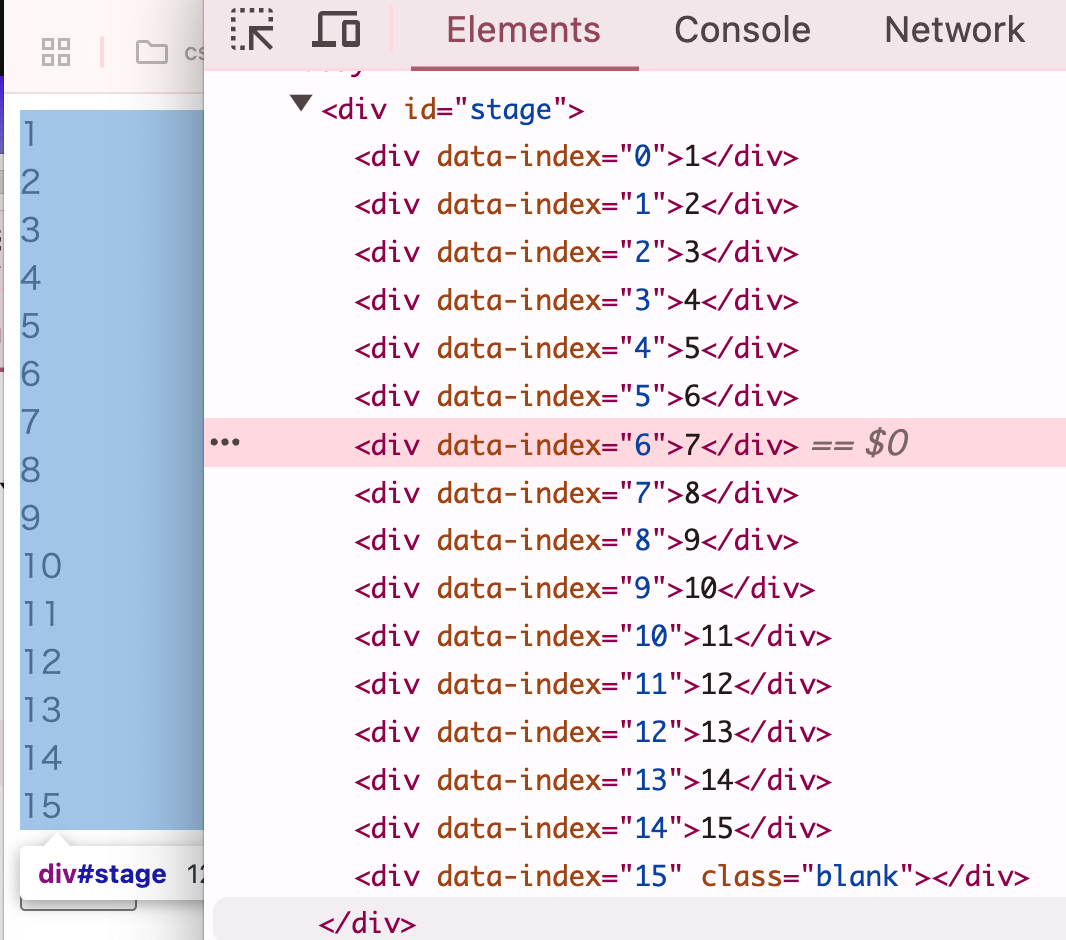Click number 11 on the page

[x=39, y=614]
